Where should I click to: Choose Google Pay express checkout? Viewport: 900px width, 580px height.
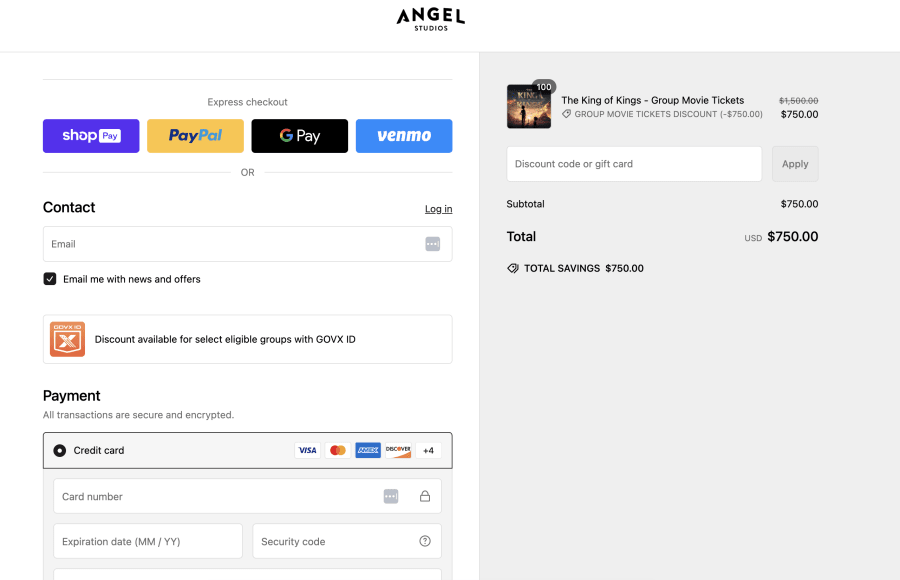(299, 136)
